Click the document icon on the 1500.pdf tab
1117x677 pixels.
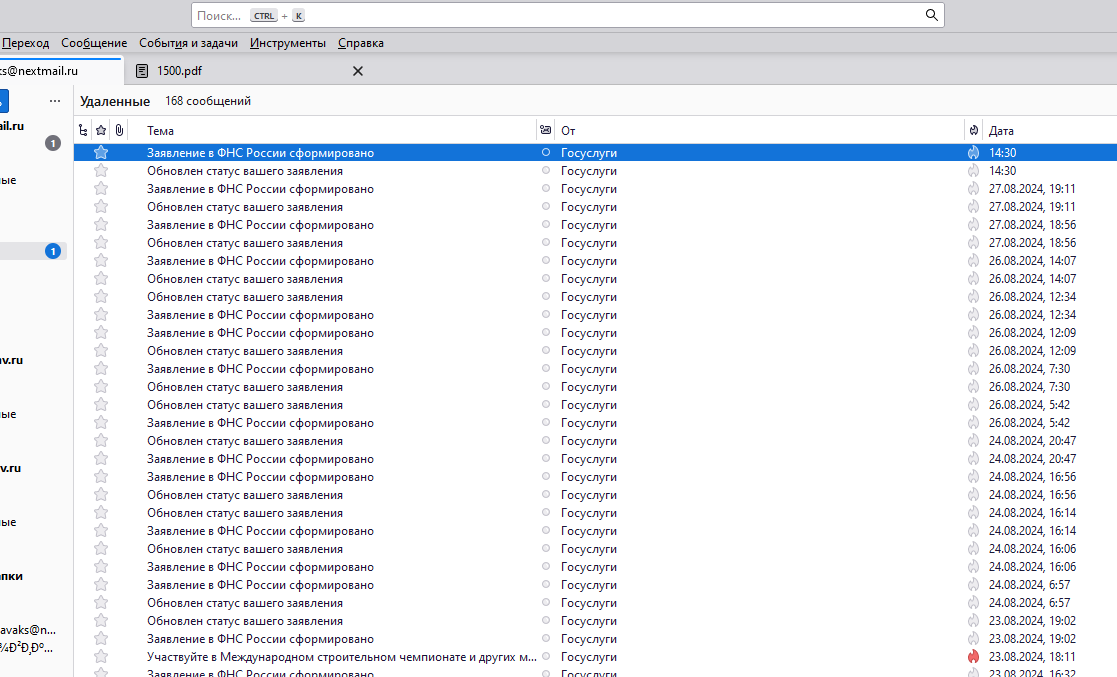point(142,71)
